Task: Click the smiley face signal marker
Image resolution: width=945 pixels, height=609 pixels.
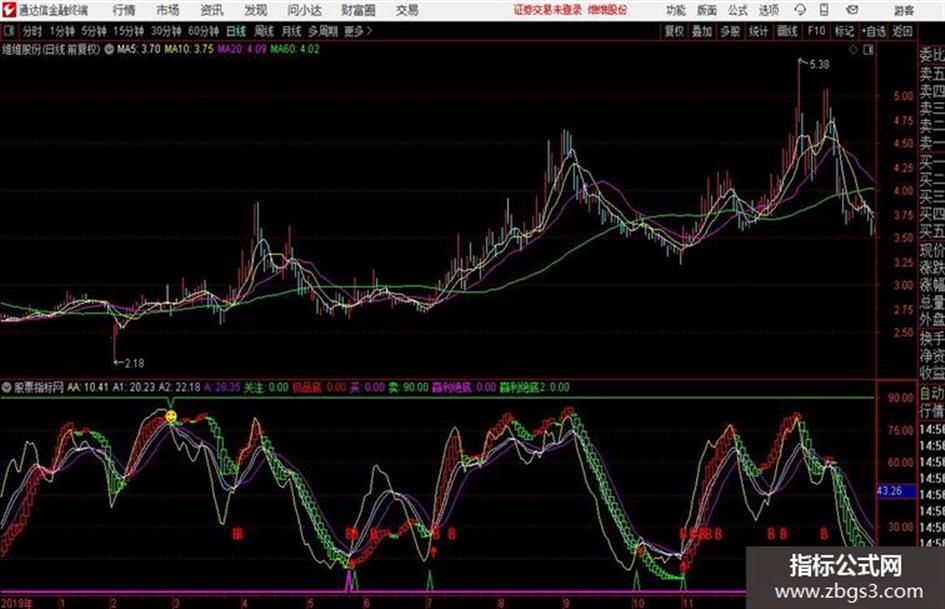Action: point(171,416)
